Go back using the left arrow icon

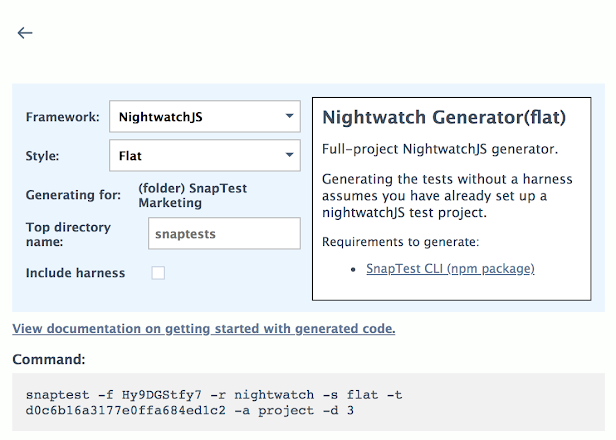pyautogui.click(x=25, y=33)
